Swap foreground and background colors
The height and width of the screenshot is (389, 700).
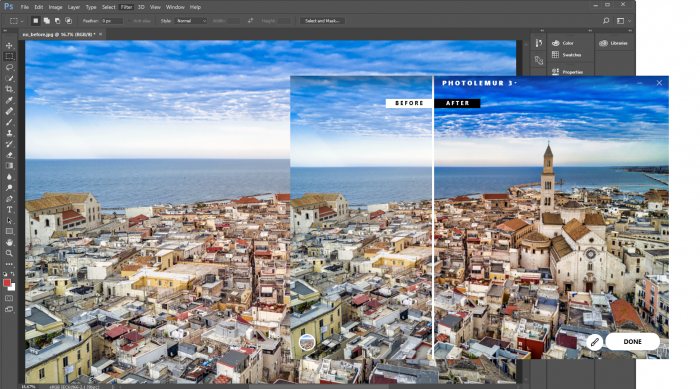click(x=13, y=274)
